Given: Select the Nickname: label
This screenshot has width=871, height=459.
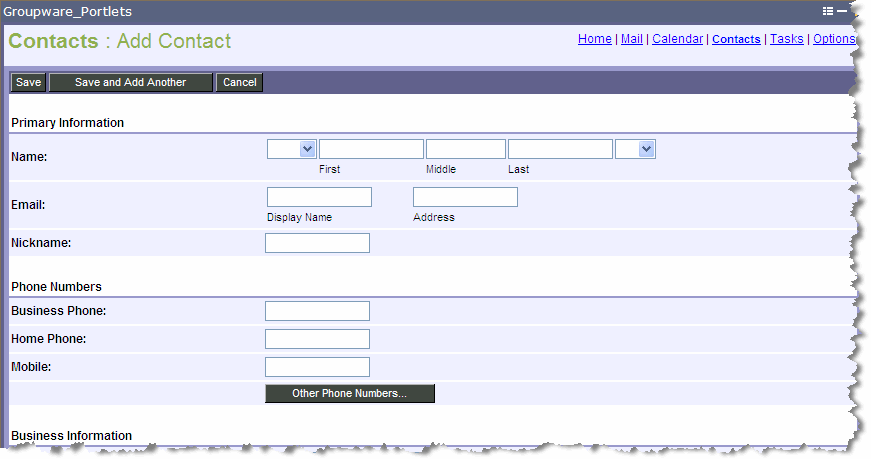Looking at the screenshot, I should pyautogui.click(x=41, y=243).
